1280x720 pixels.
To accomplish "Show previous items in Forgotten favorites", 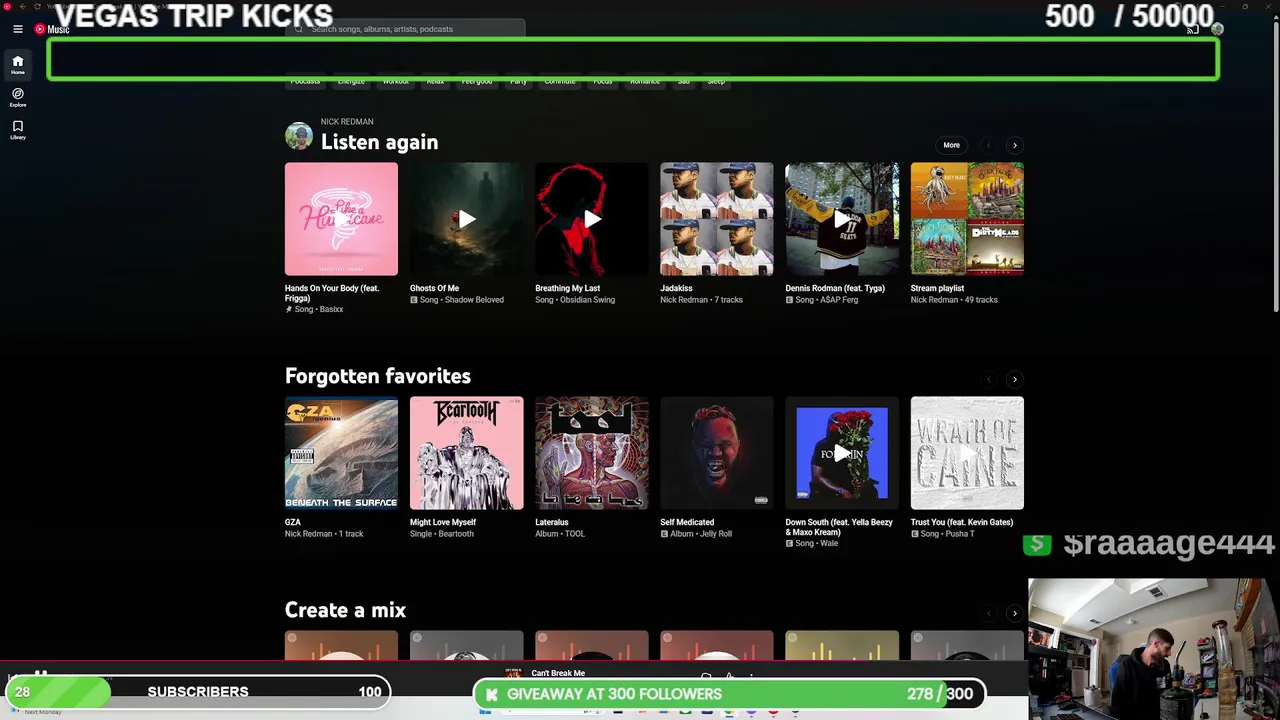I will coord(989,379).
